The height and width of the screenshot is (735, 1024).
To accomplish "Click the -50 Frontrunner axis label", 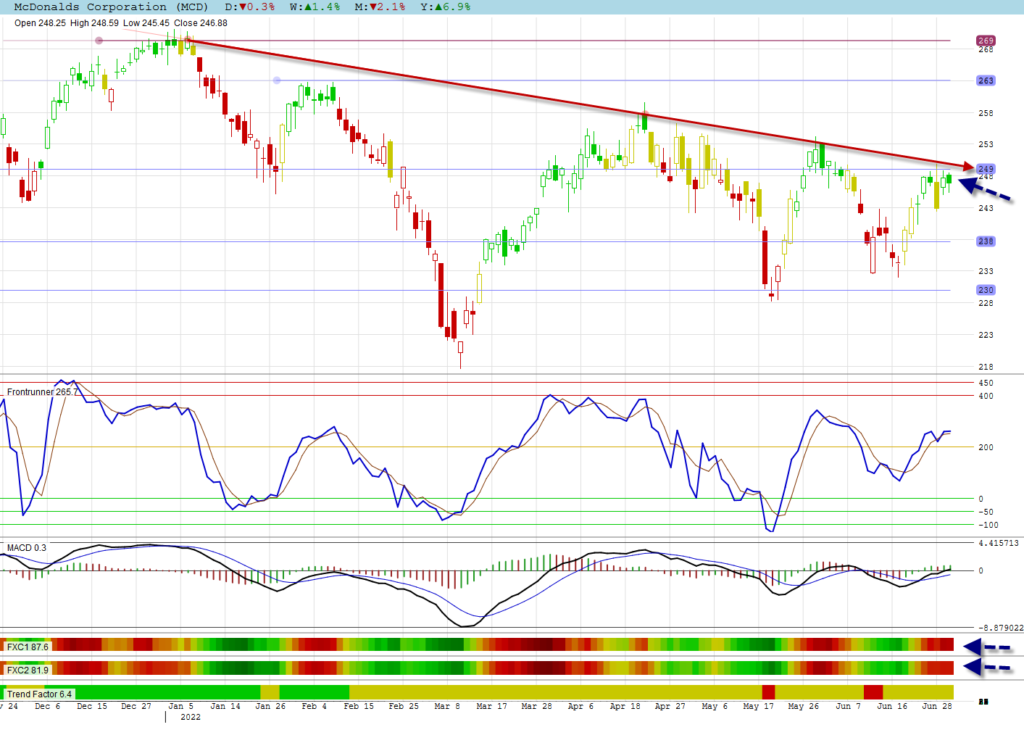I will tap(985, 512).
